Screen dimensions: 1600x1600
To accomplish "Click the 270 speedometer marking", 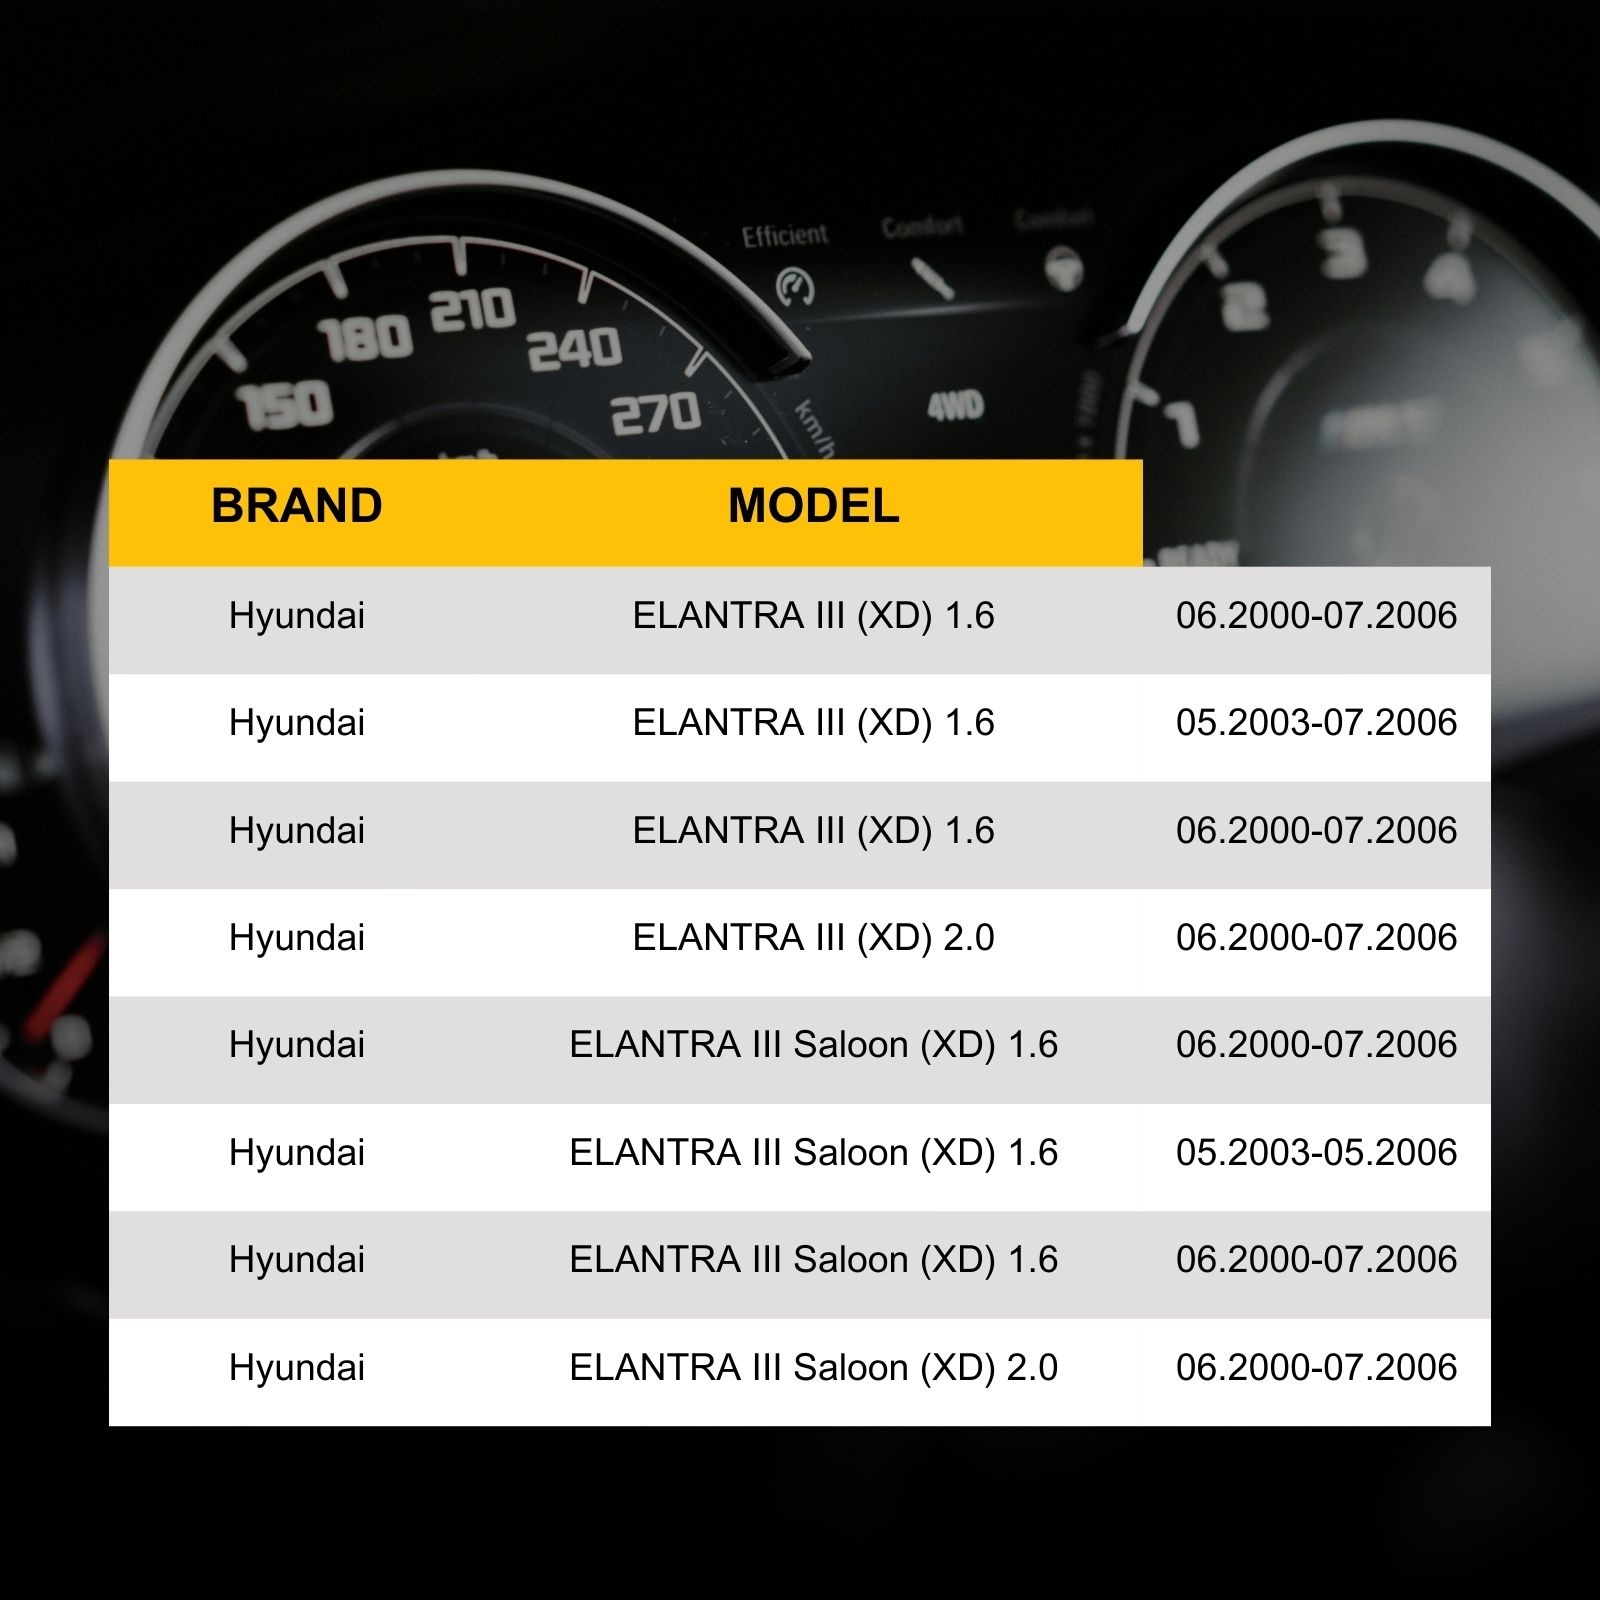I will pyautogui.click(x=656, y=412).
